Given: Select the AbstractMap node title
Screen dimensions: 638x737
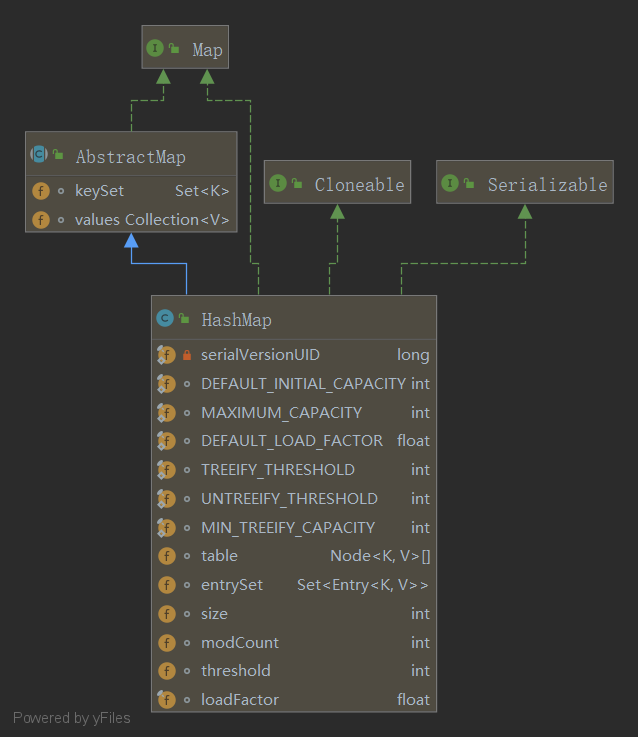Looking at the screenshot, I should click(131, 156).
